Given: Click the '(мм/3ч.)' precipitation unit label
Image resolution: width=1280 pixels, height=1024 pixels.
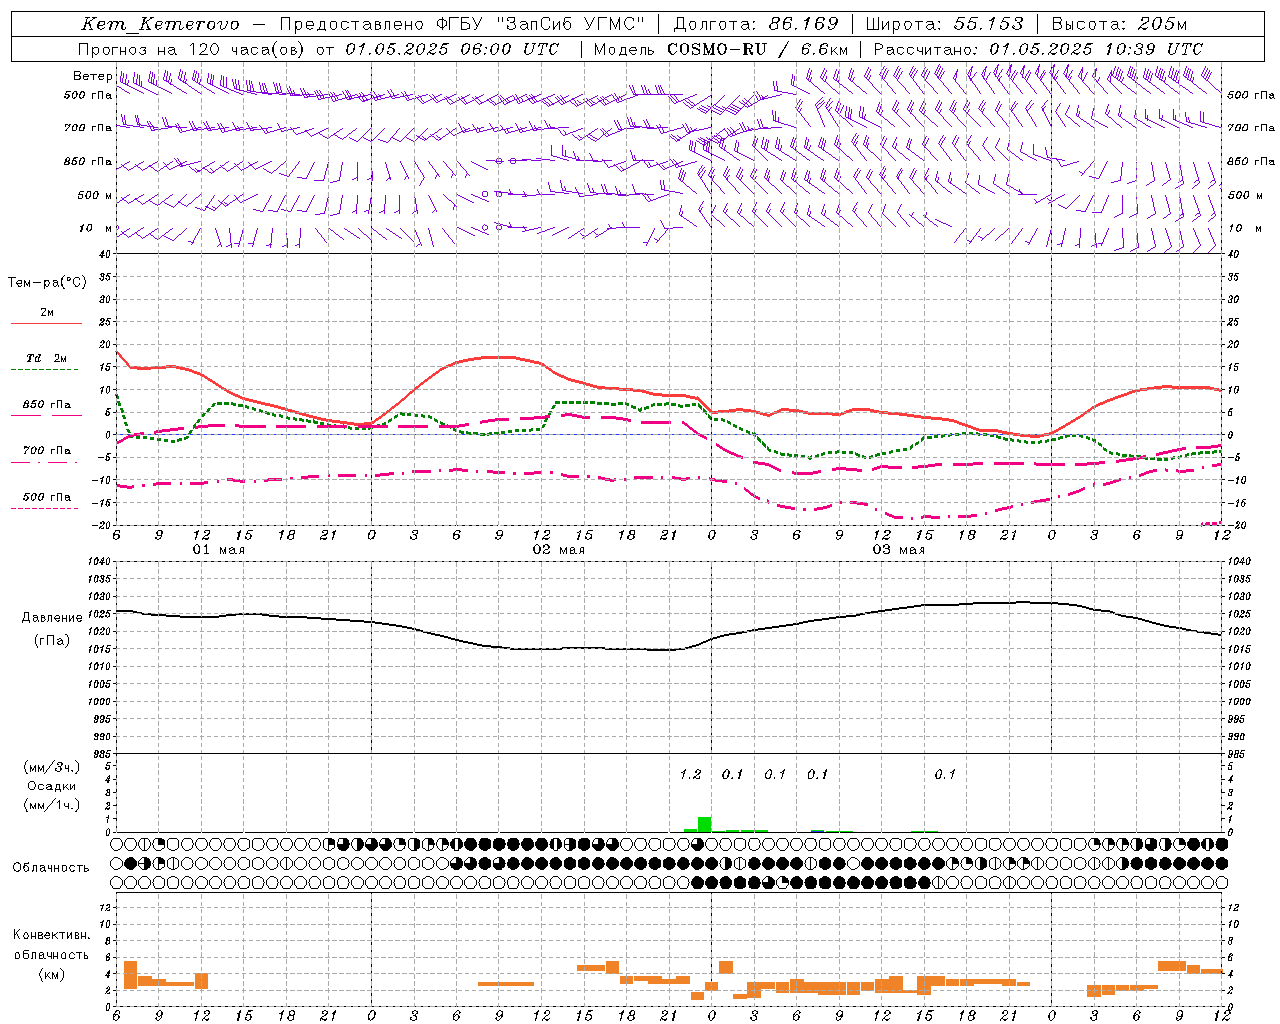Looking at the screenshot, I should [x=51, y=767].
